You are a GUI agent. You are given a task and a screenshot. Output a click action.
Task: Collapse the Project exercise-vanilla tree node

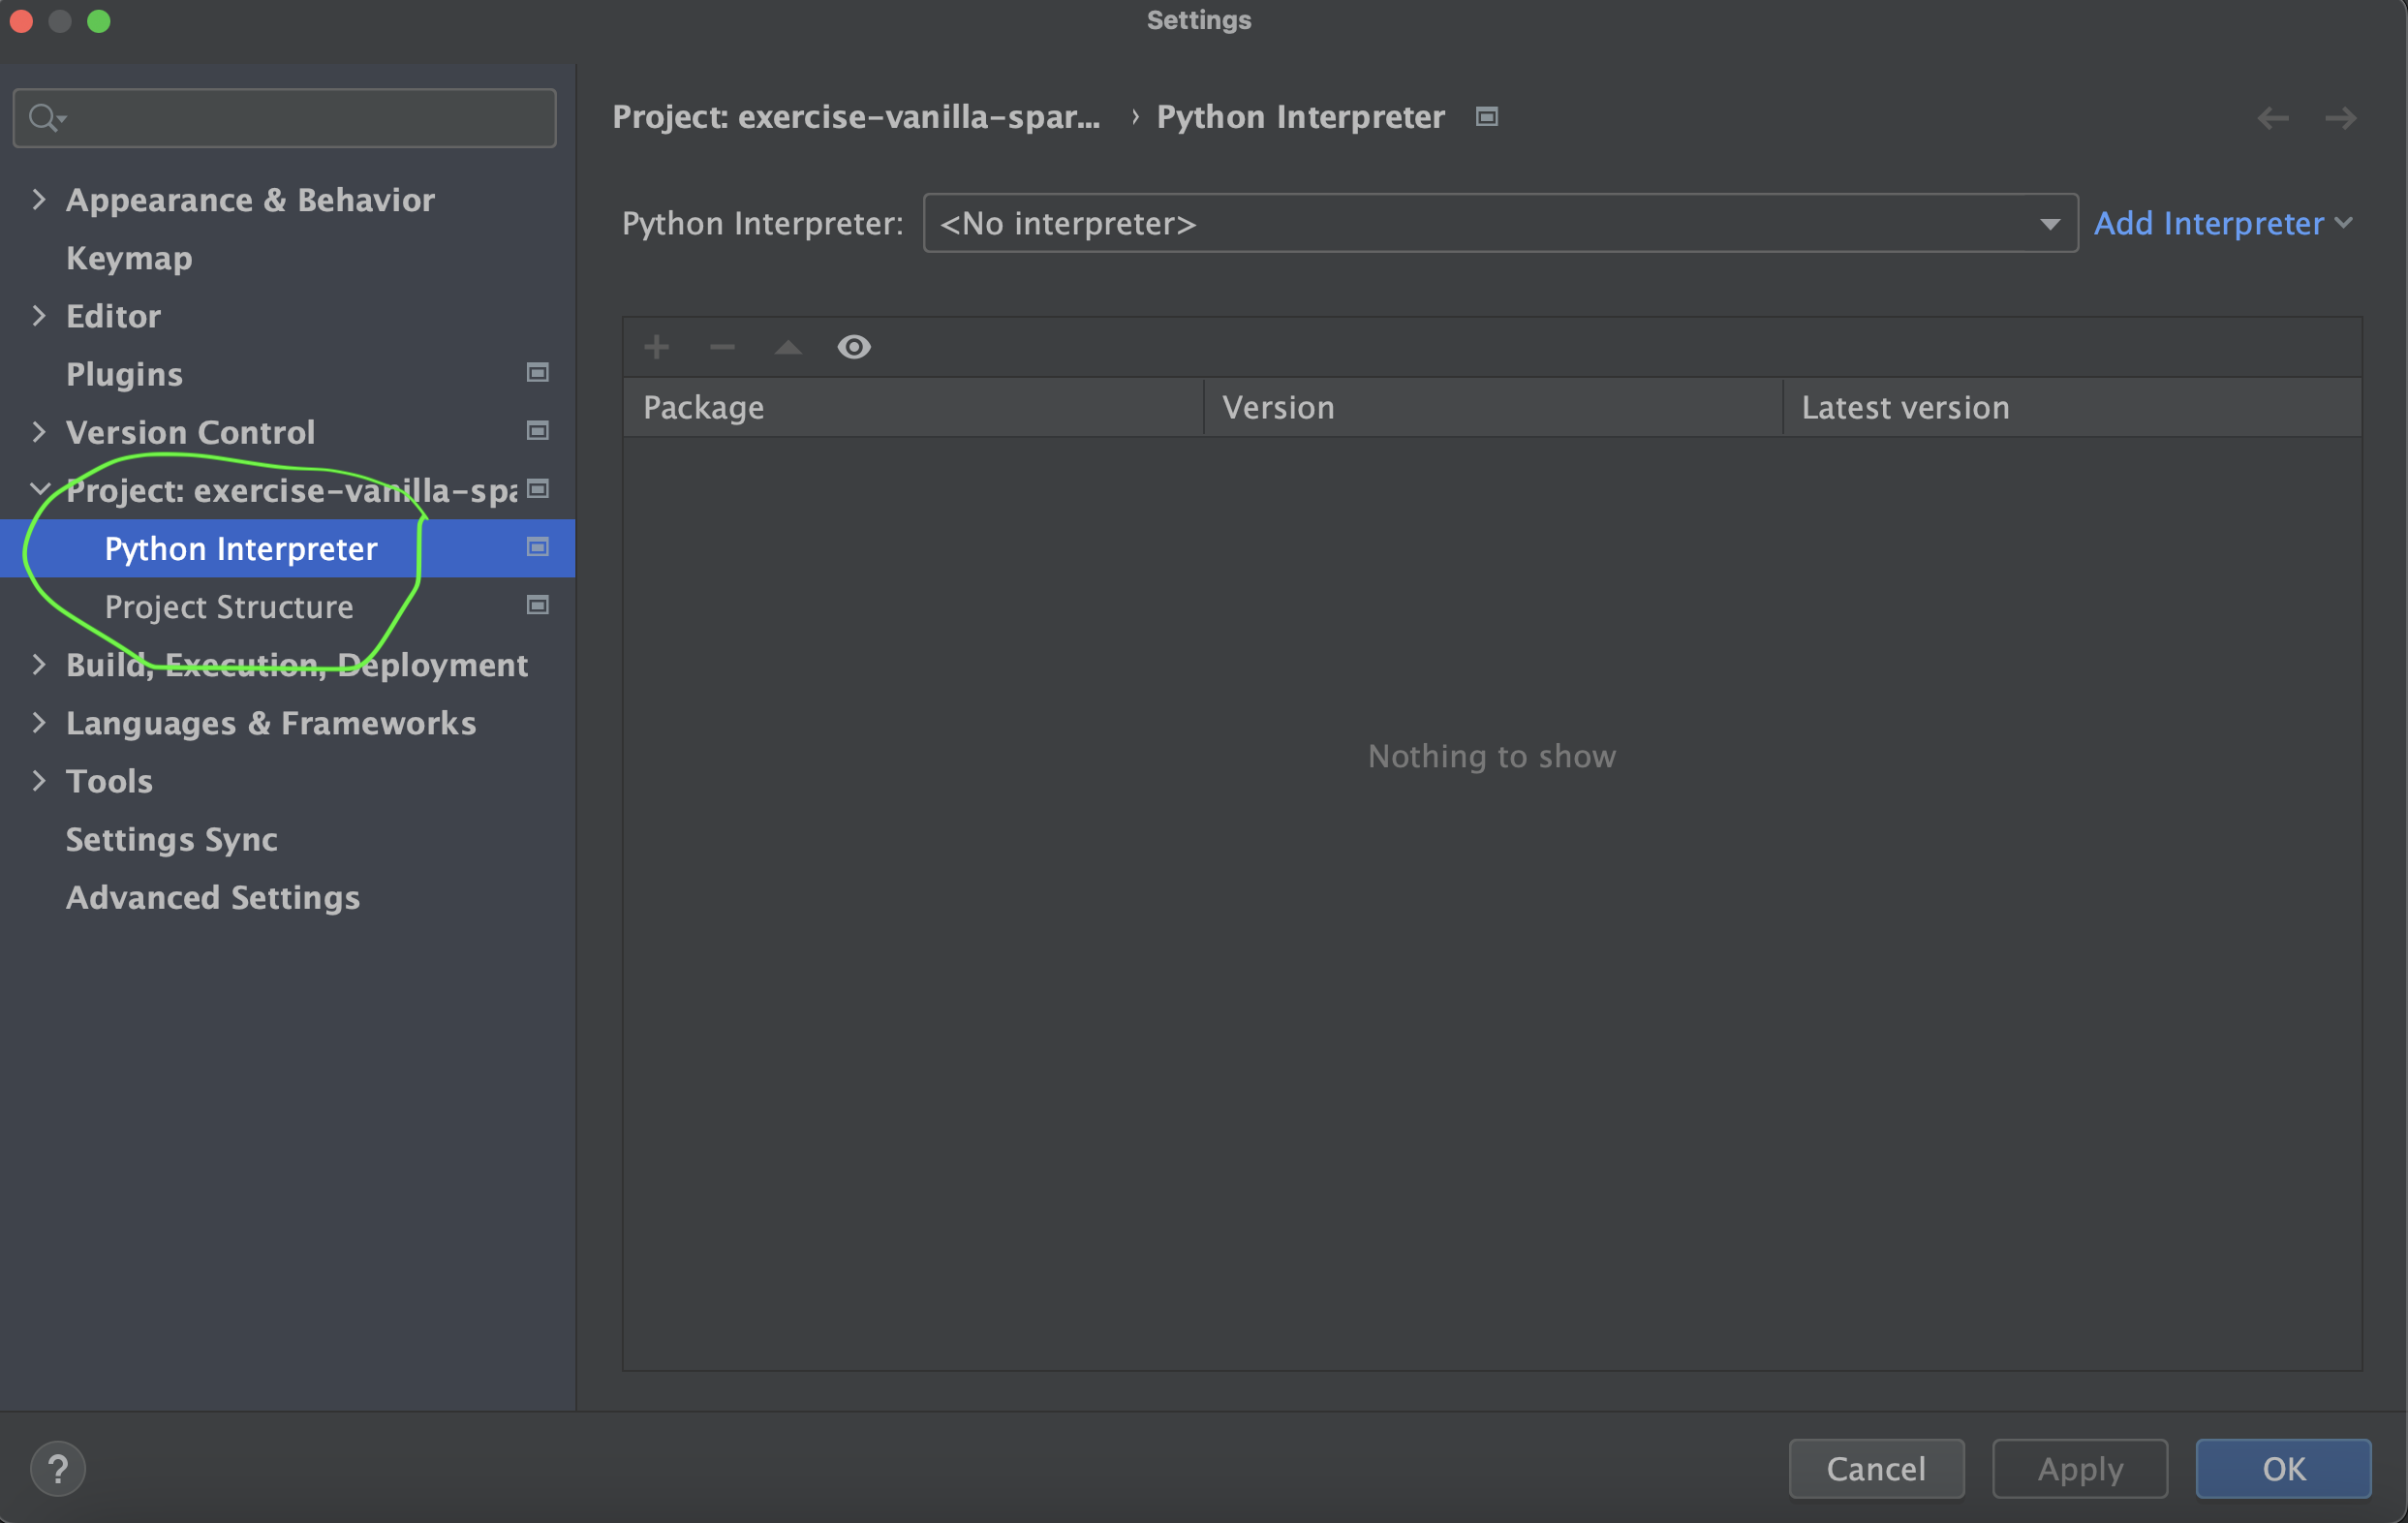[39, 489]
